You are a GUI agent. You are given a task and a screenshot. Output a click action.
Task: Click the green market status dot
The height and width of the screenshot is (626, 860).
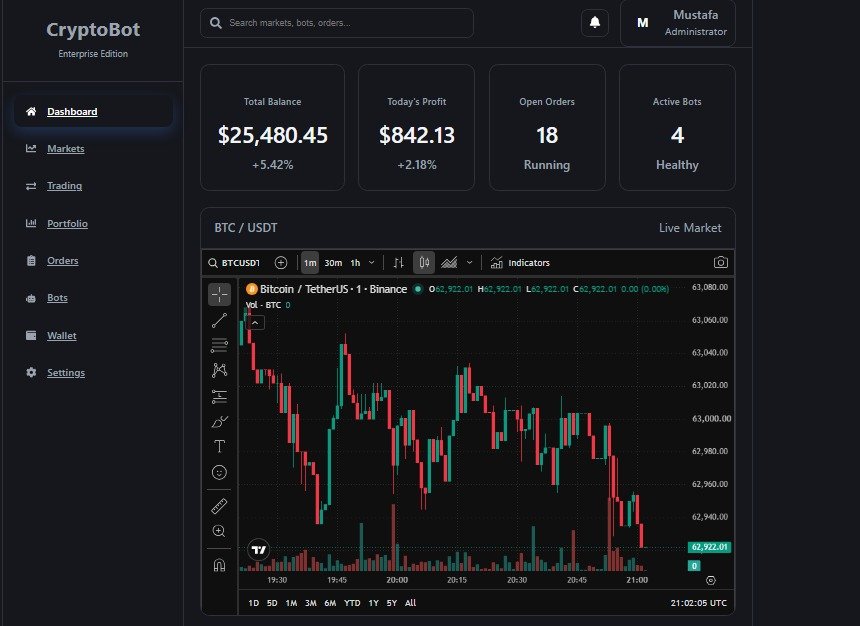[x=418, y=289]
